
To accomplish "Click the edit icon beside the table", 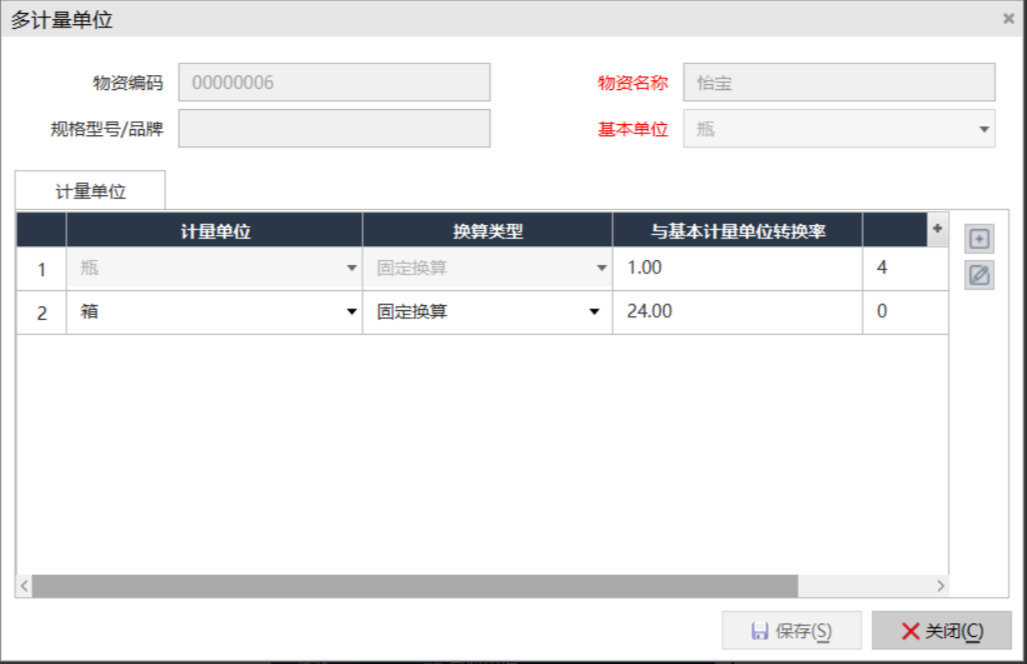I will [x=979, y=275].
